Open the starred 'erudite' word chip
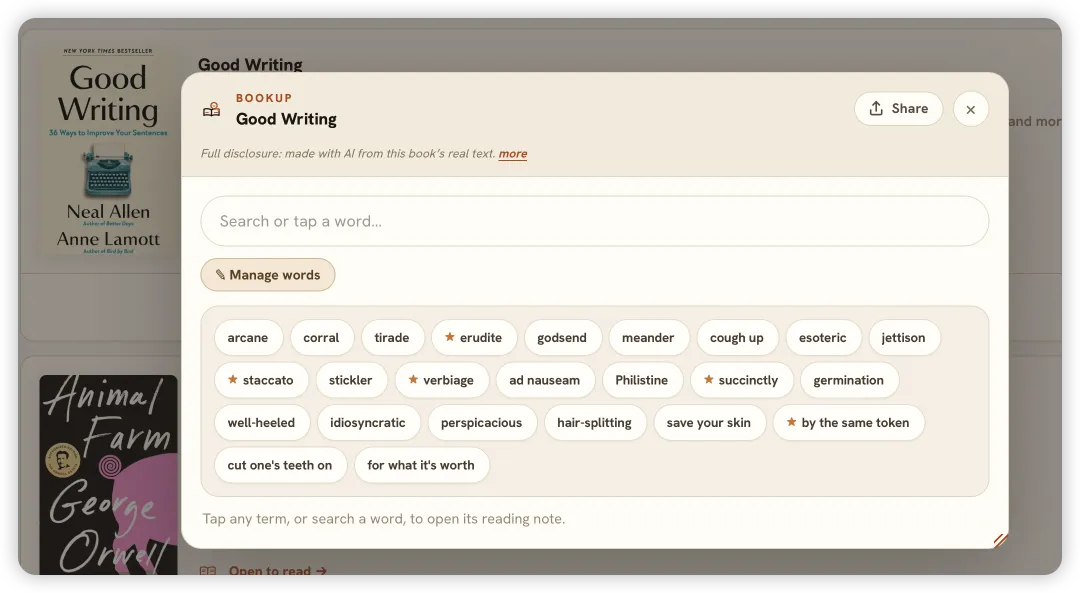Screen dimensions: 1080x593 (x=474, y=337)
